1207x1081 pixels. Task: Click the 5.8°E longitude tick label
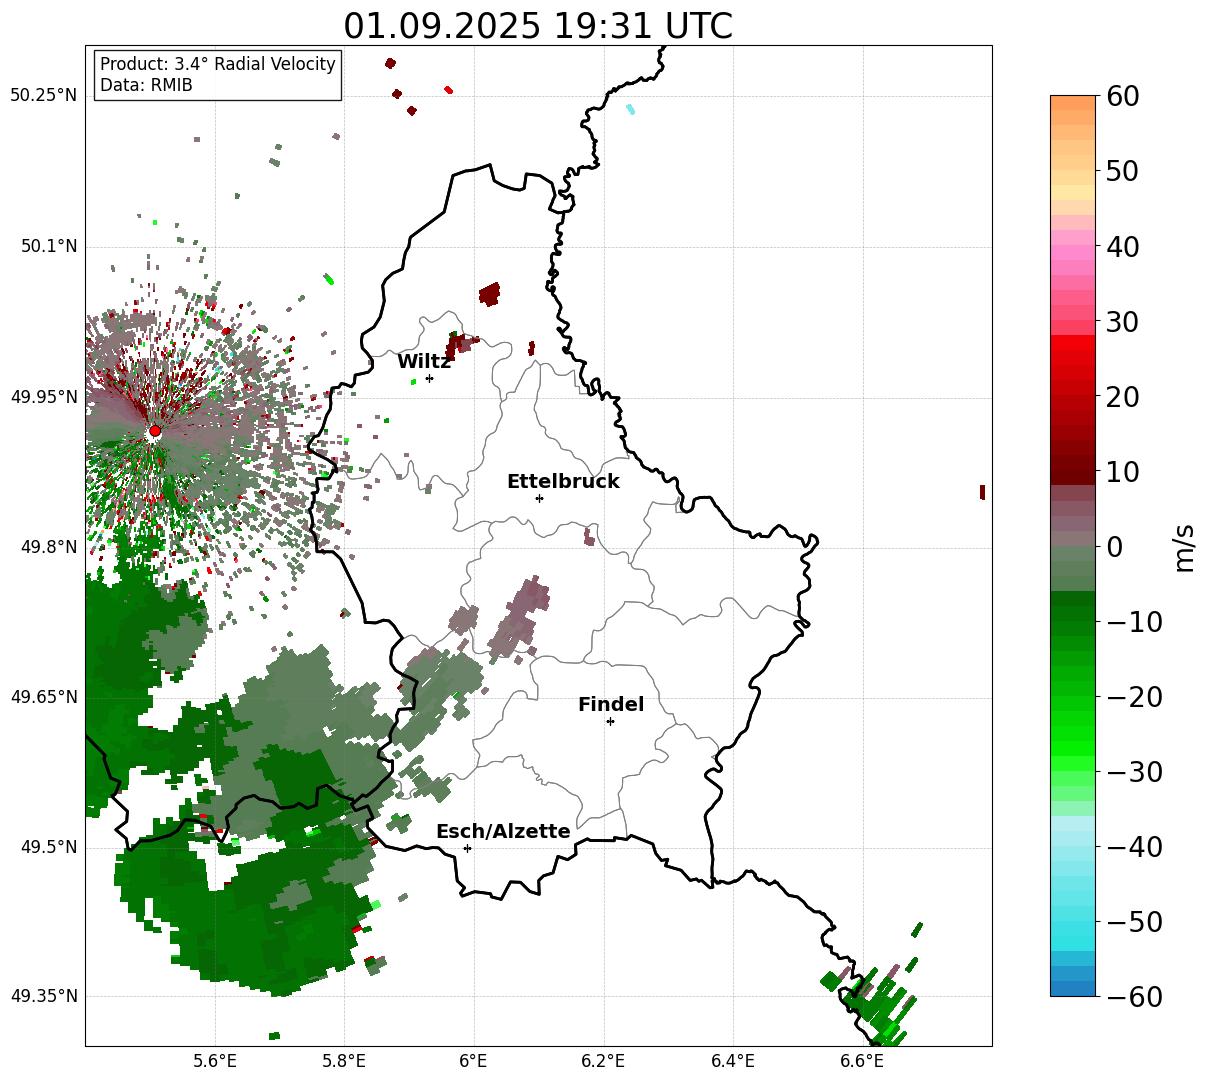pos(345,1061)
